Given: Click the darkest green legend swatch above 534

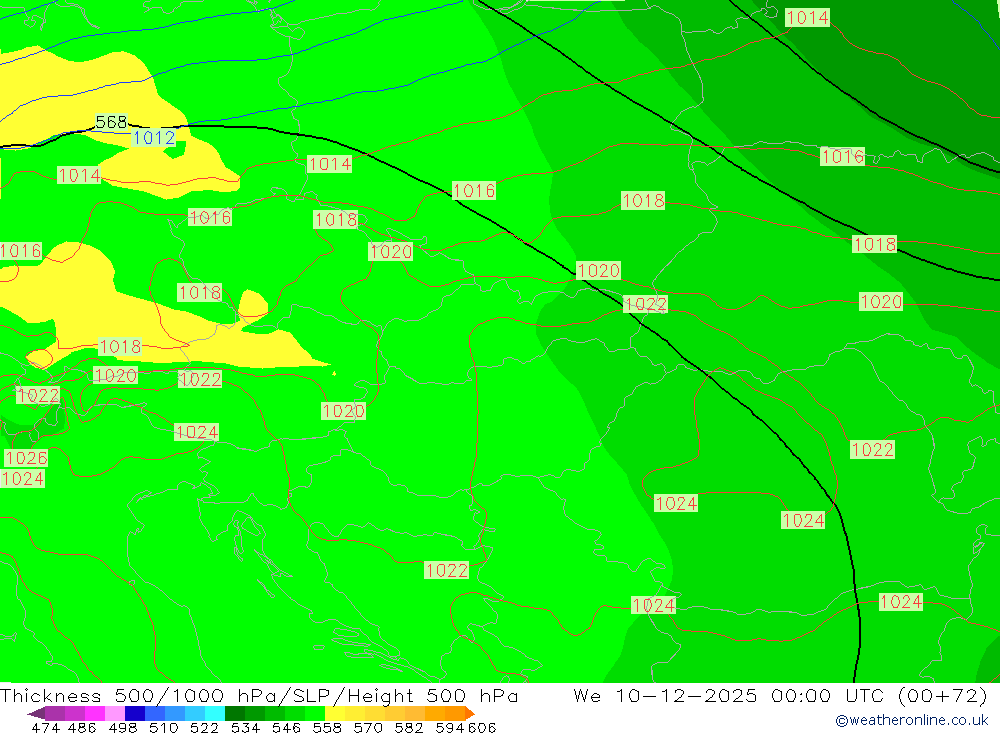Looking at the screenshot, I should click(x=235, y=713).
